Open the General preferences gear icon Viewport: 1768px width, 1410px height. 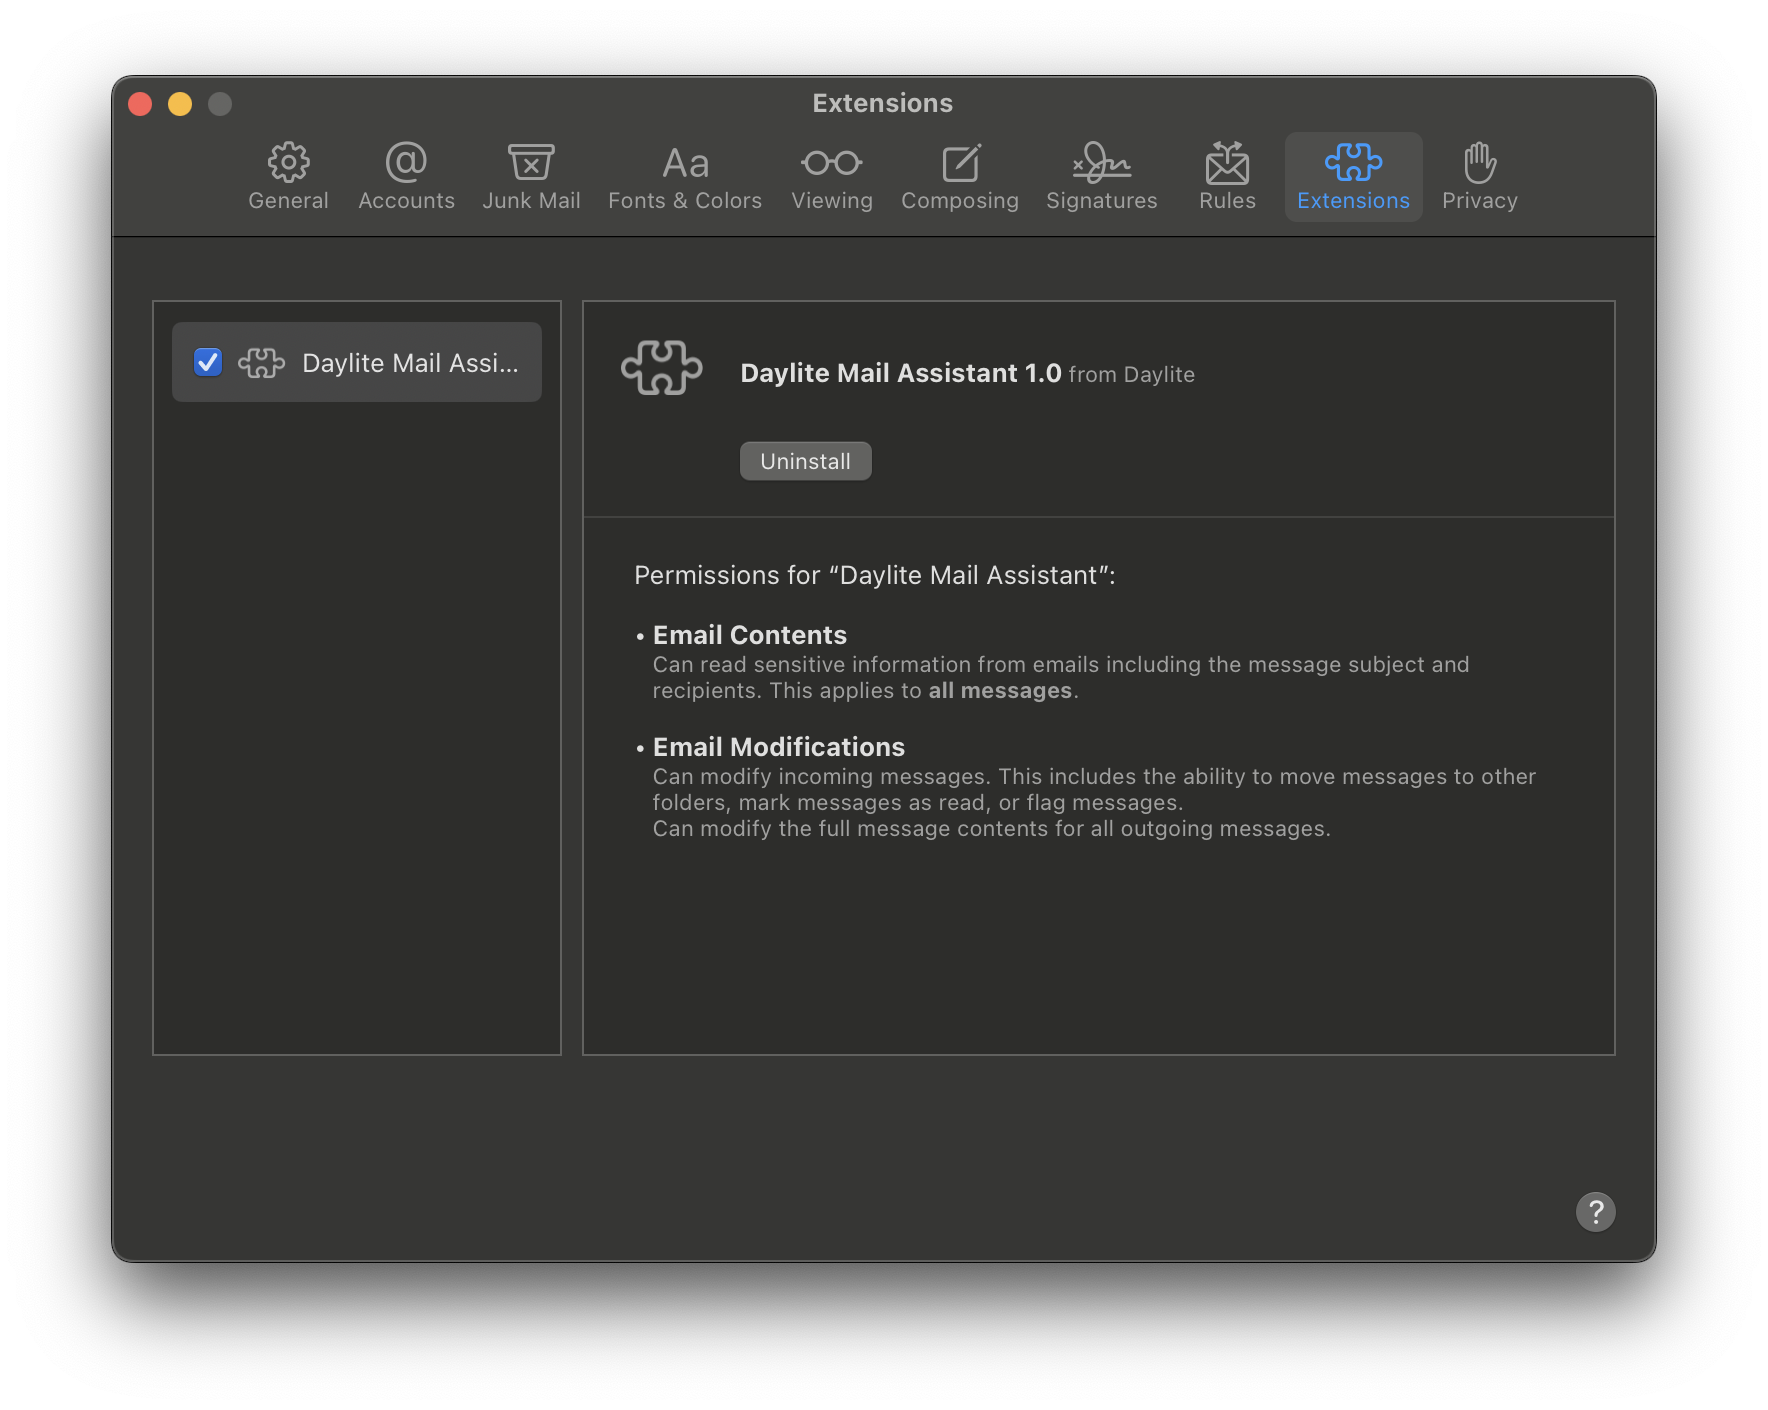coord(288,162)
